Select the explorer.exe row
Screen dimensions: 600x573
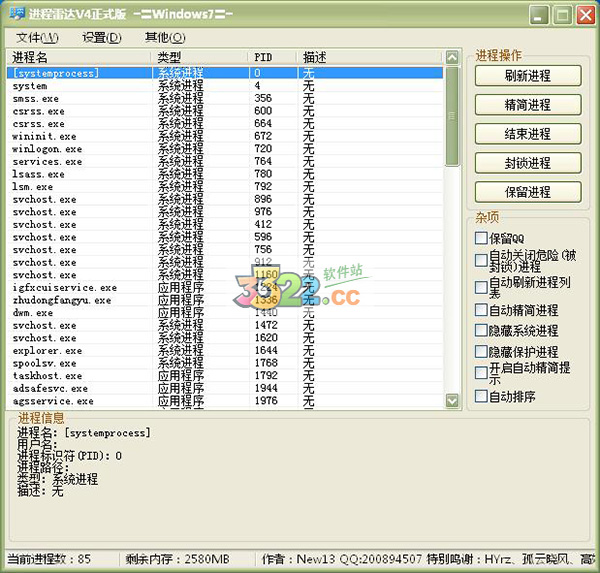pyautogui.click(x=225, y=351)
